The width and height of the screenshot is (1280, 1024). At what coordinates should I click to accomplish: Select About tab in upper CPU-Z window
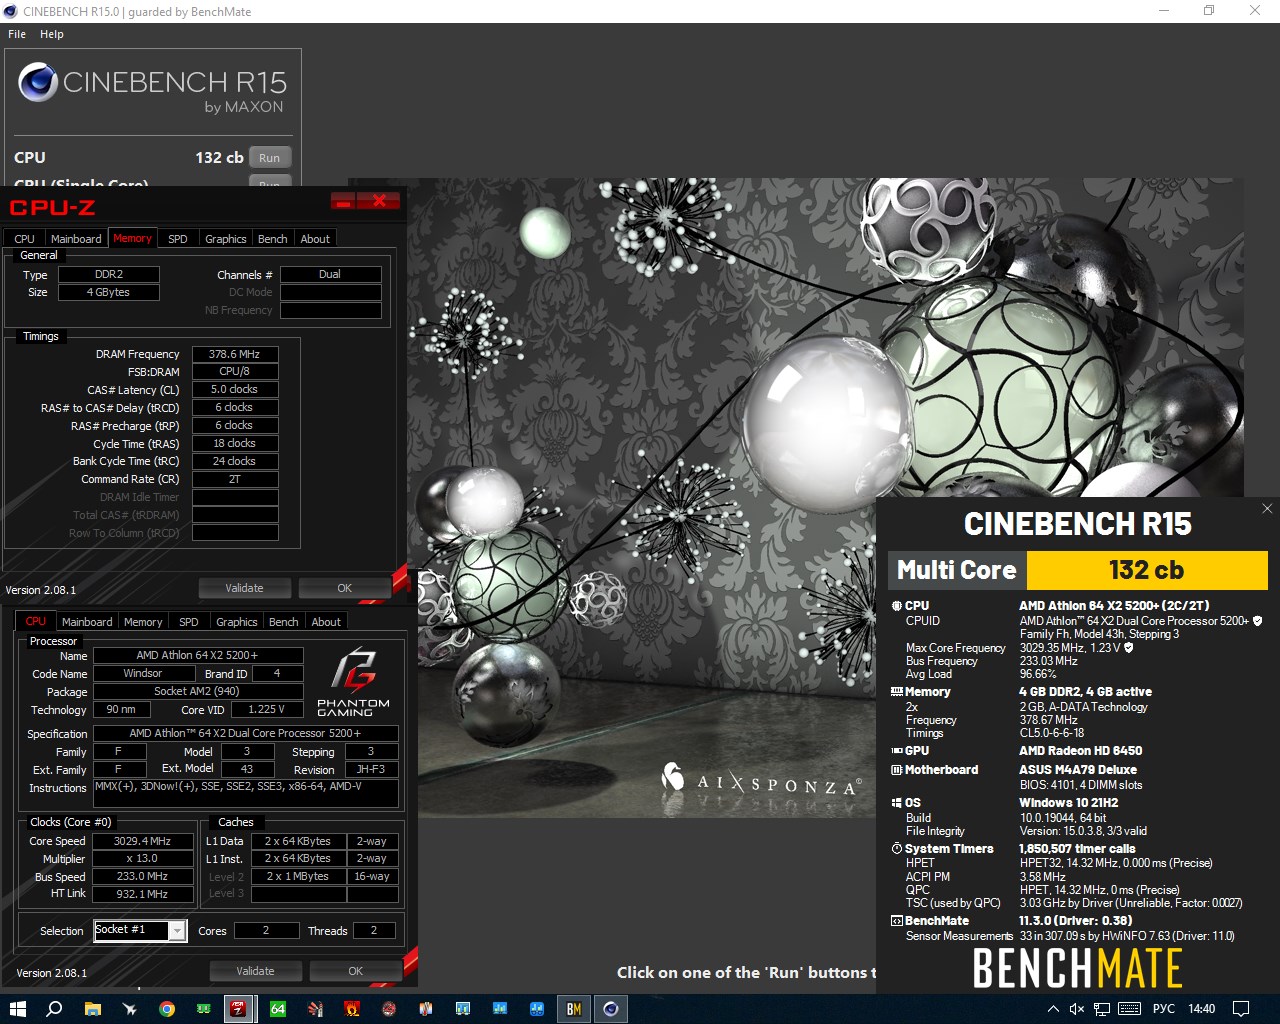[x=315, y=239]
